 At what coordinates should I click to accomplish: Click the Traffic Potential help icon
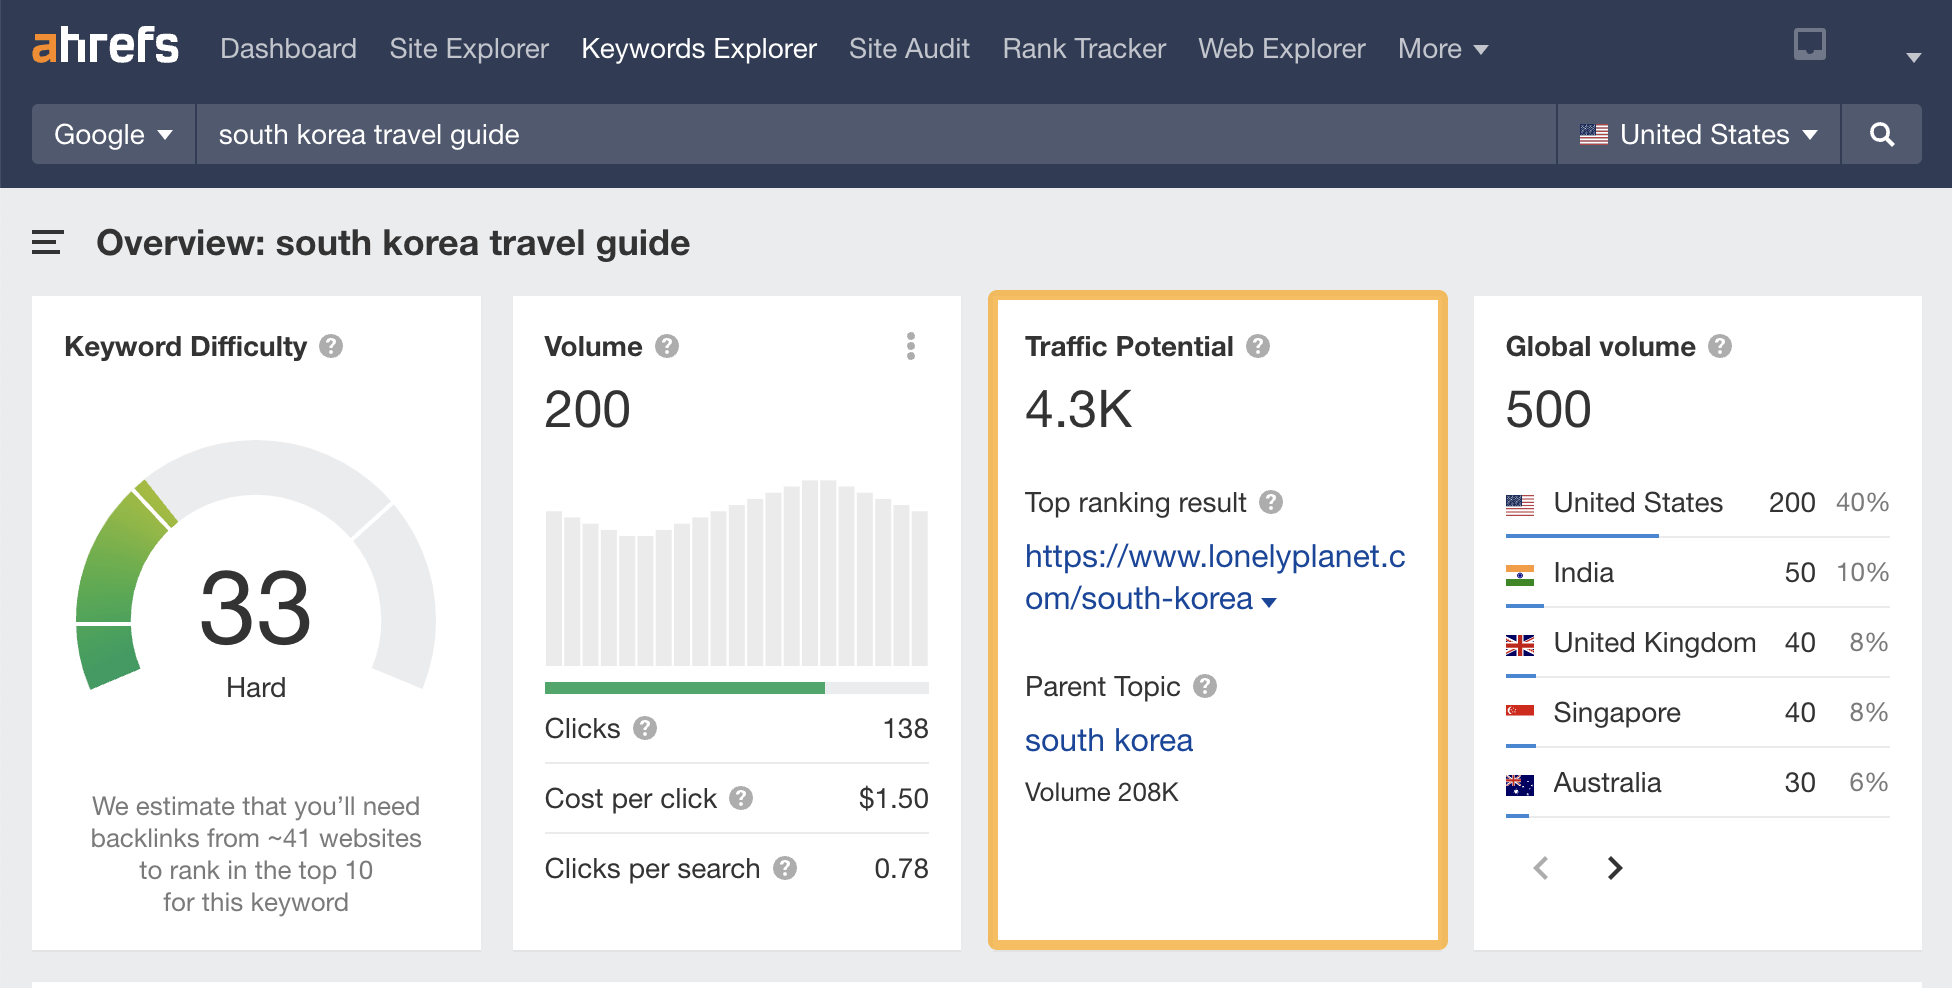[x=1259, y=347]
